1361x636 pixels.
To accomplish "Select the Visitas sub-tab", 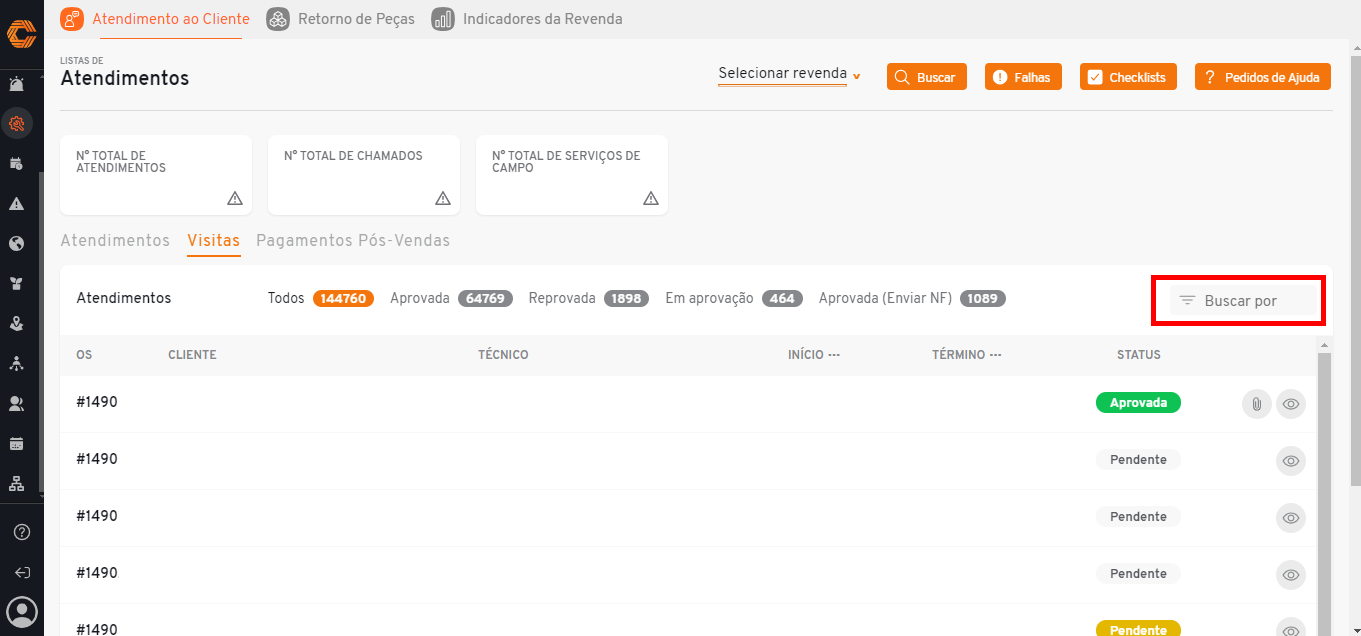I will point(214,241).
